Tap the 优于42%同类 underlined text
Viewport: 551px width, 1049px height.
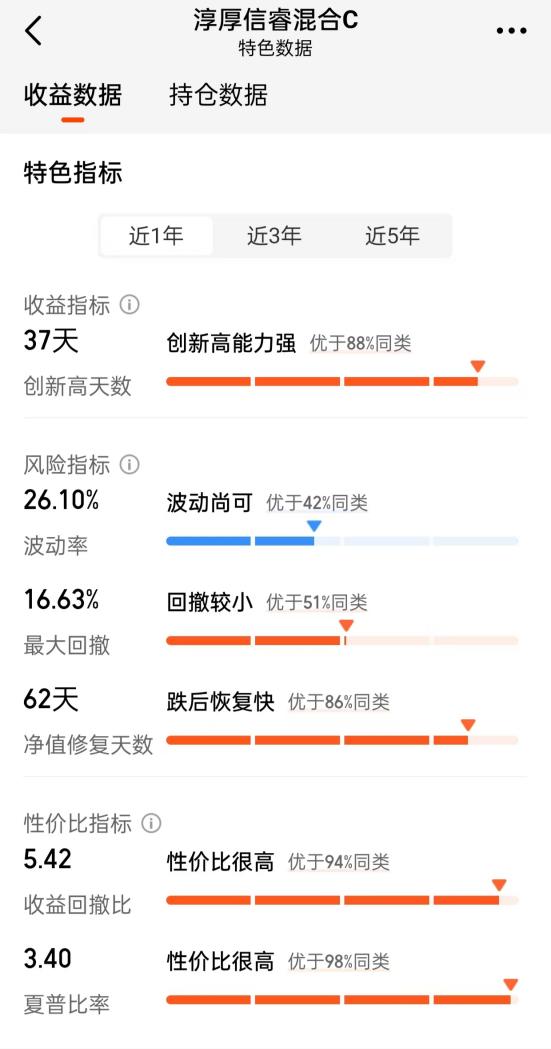click(317, 503)
